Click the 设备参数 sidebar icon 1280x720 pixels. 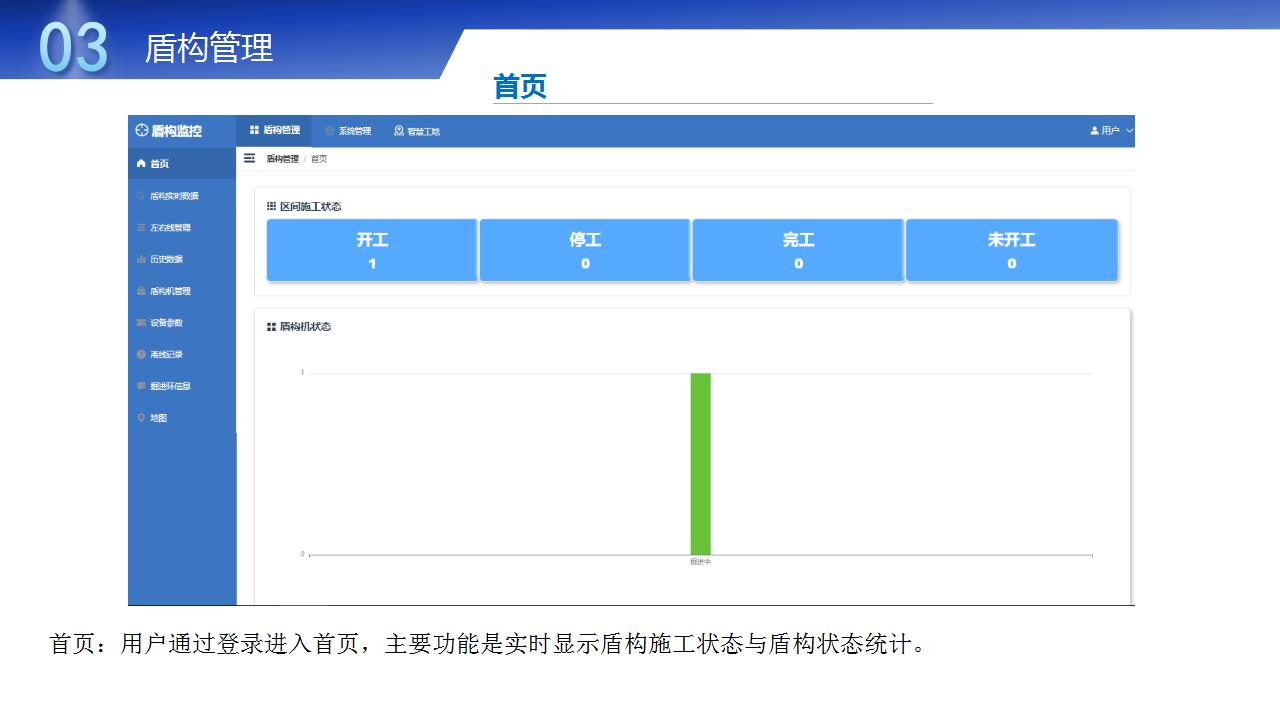coord(141,323)
